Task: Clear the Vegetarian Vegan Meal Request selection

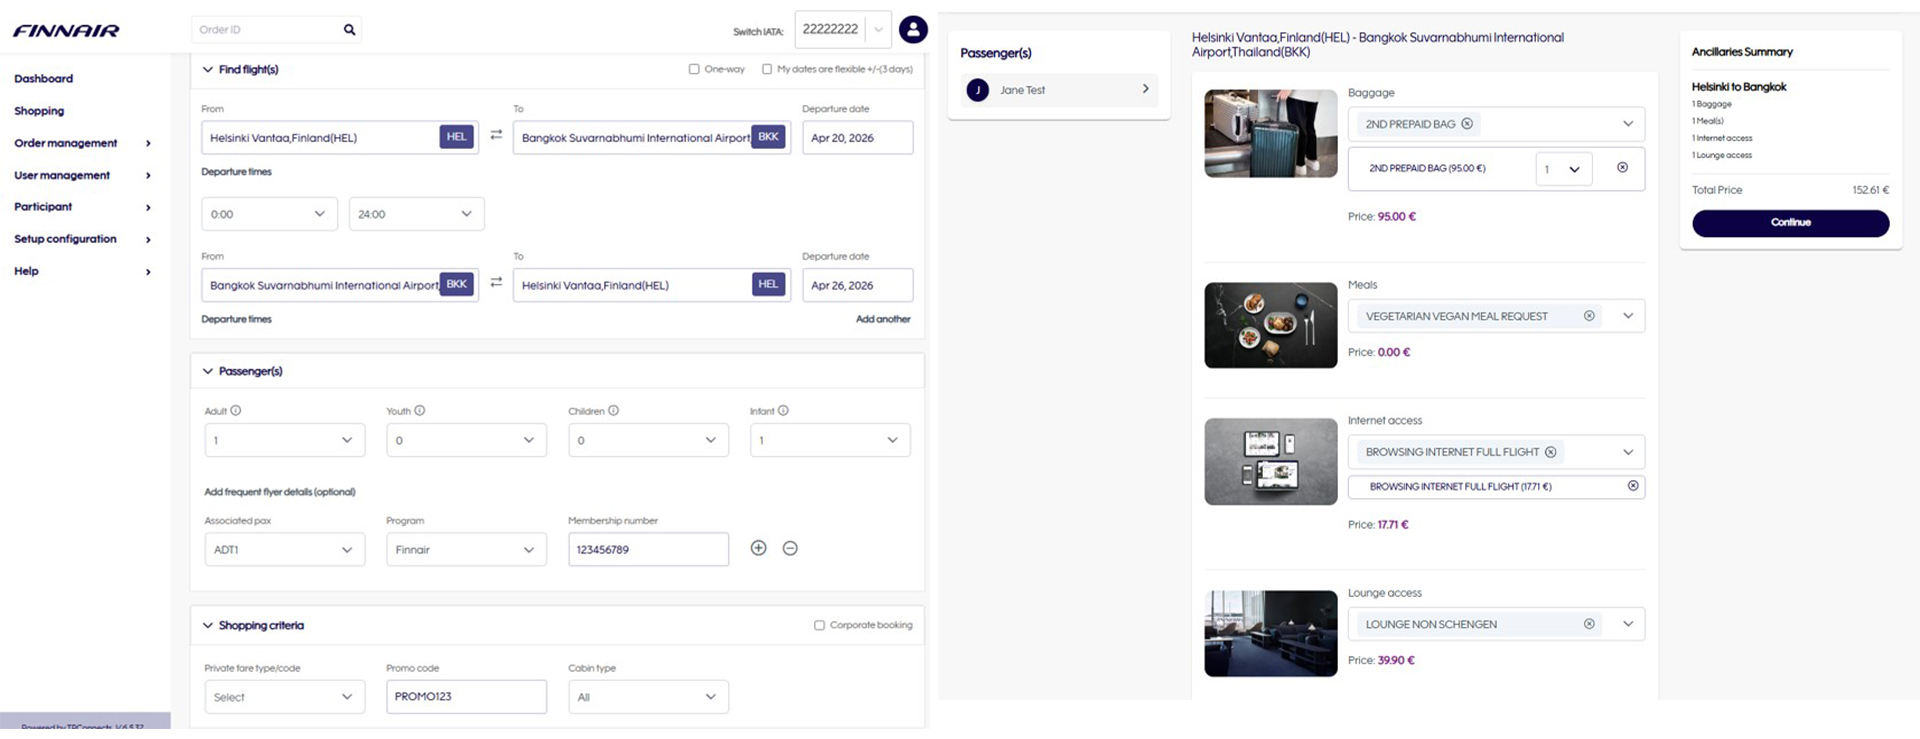Action: click(1589, 316)
